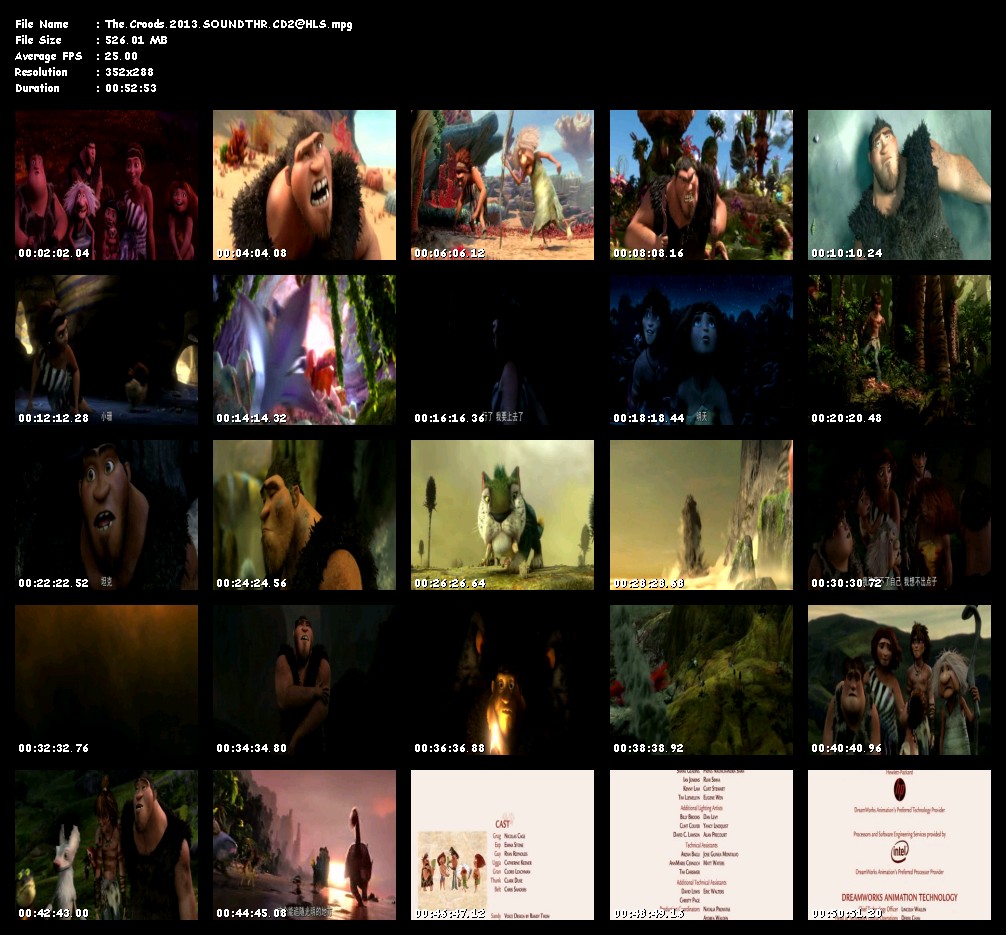
Task: Click the Intel logo credits frame 00:50:51.20
Action: [899, 845]
